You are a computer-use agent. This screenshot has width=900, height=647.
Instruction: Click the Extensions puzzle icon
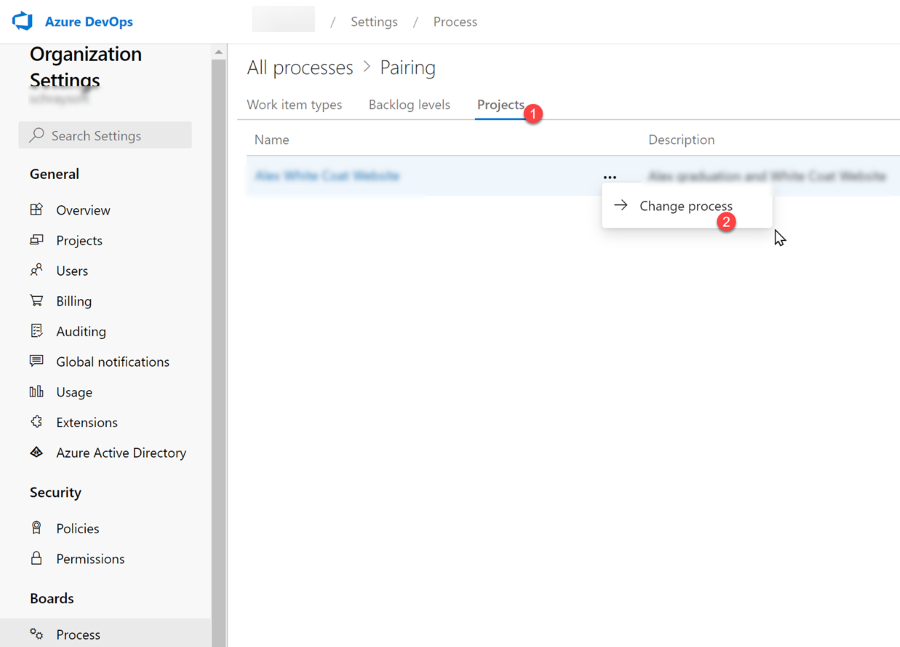[x=36, y=422]
